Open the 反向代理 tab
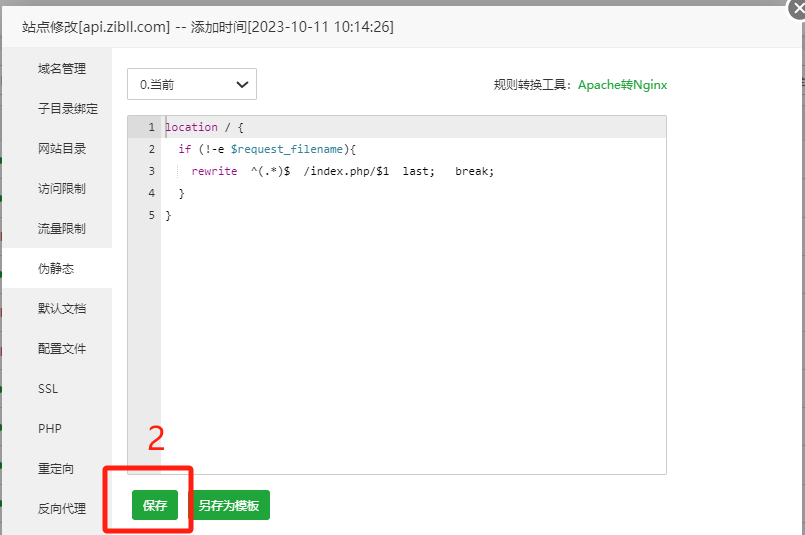Viewport: 805px width, 535px height. pos(61,509)
